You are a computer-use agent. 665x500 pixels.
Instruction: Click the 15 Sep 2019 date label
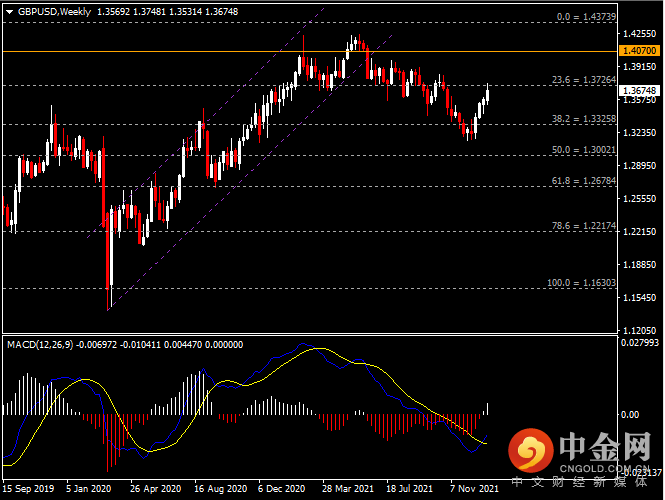click(x=28, y=489)
